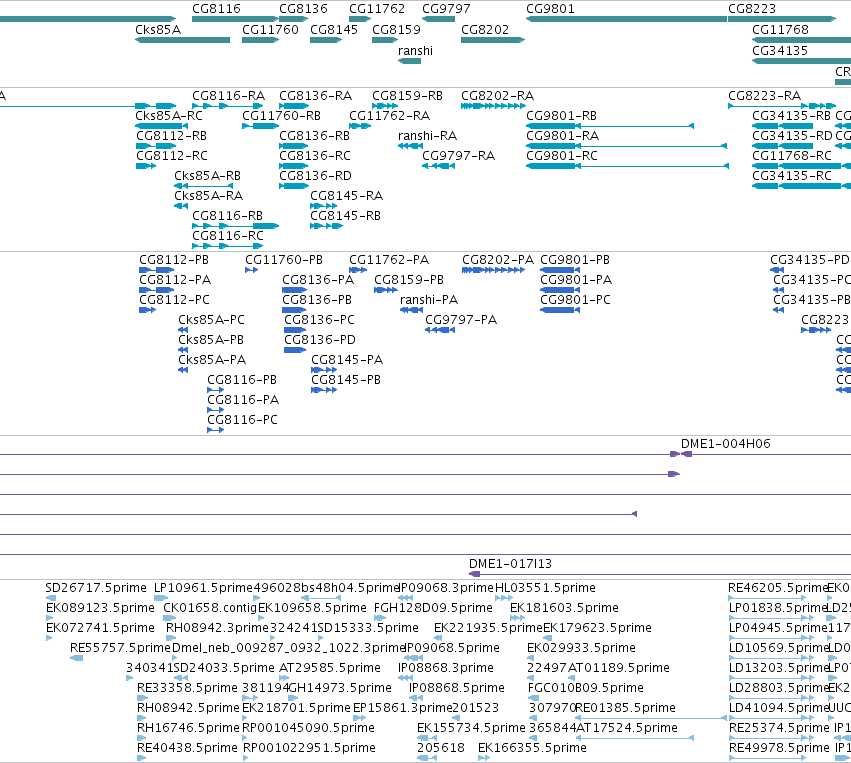851x763 pixels.
Task: Select EST LD10569.5prime label
Action: click(x=778, y=648)
